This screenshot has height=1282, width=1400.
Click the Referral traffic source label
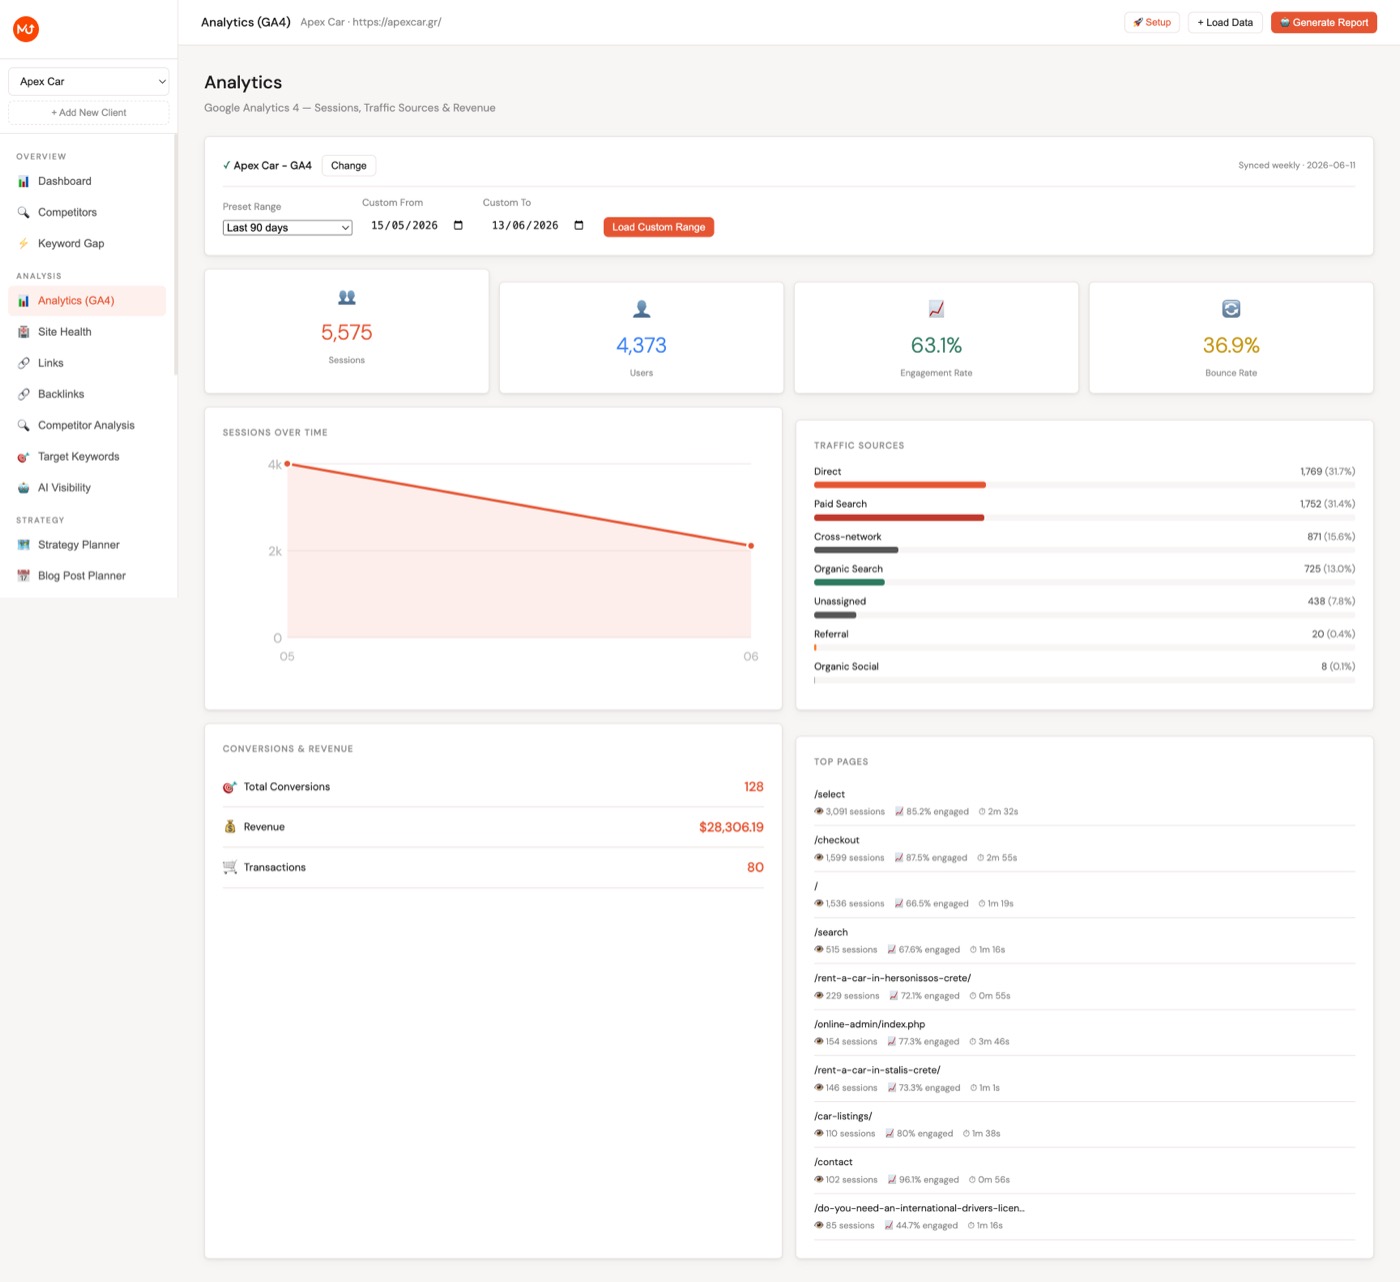click(831, 634)
